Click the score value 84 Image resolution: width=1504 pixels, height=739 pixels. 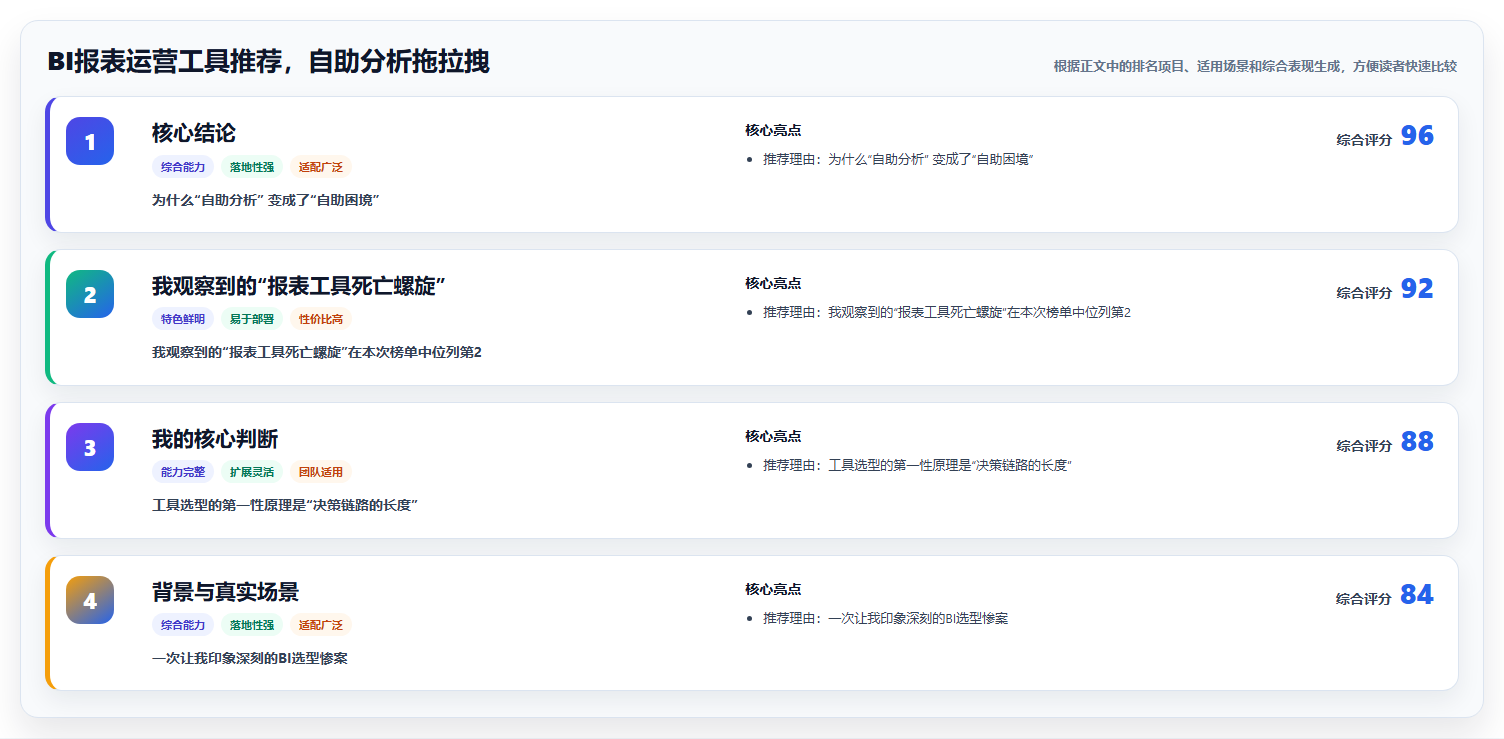coord(1417,595)
